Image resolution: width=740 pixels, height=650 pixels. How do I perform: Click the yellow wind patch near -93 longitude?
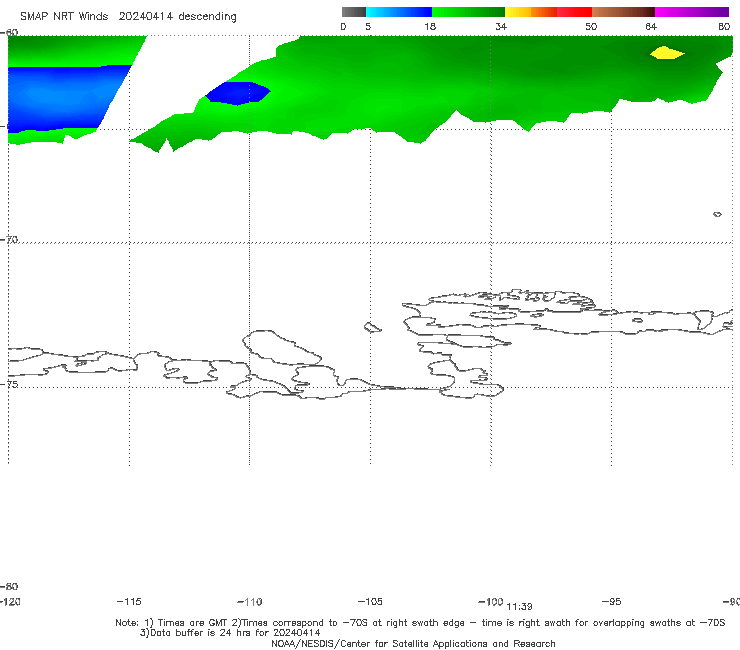[x=667, y=53]
